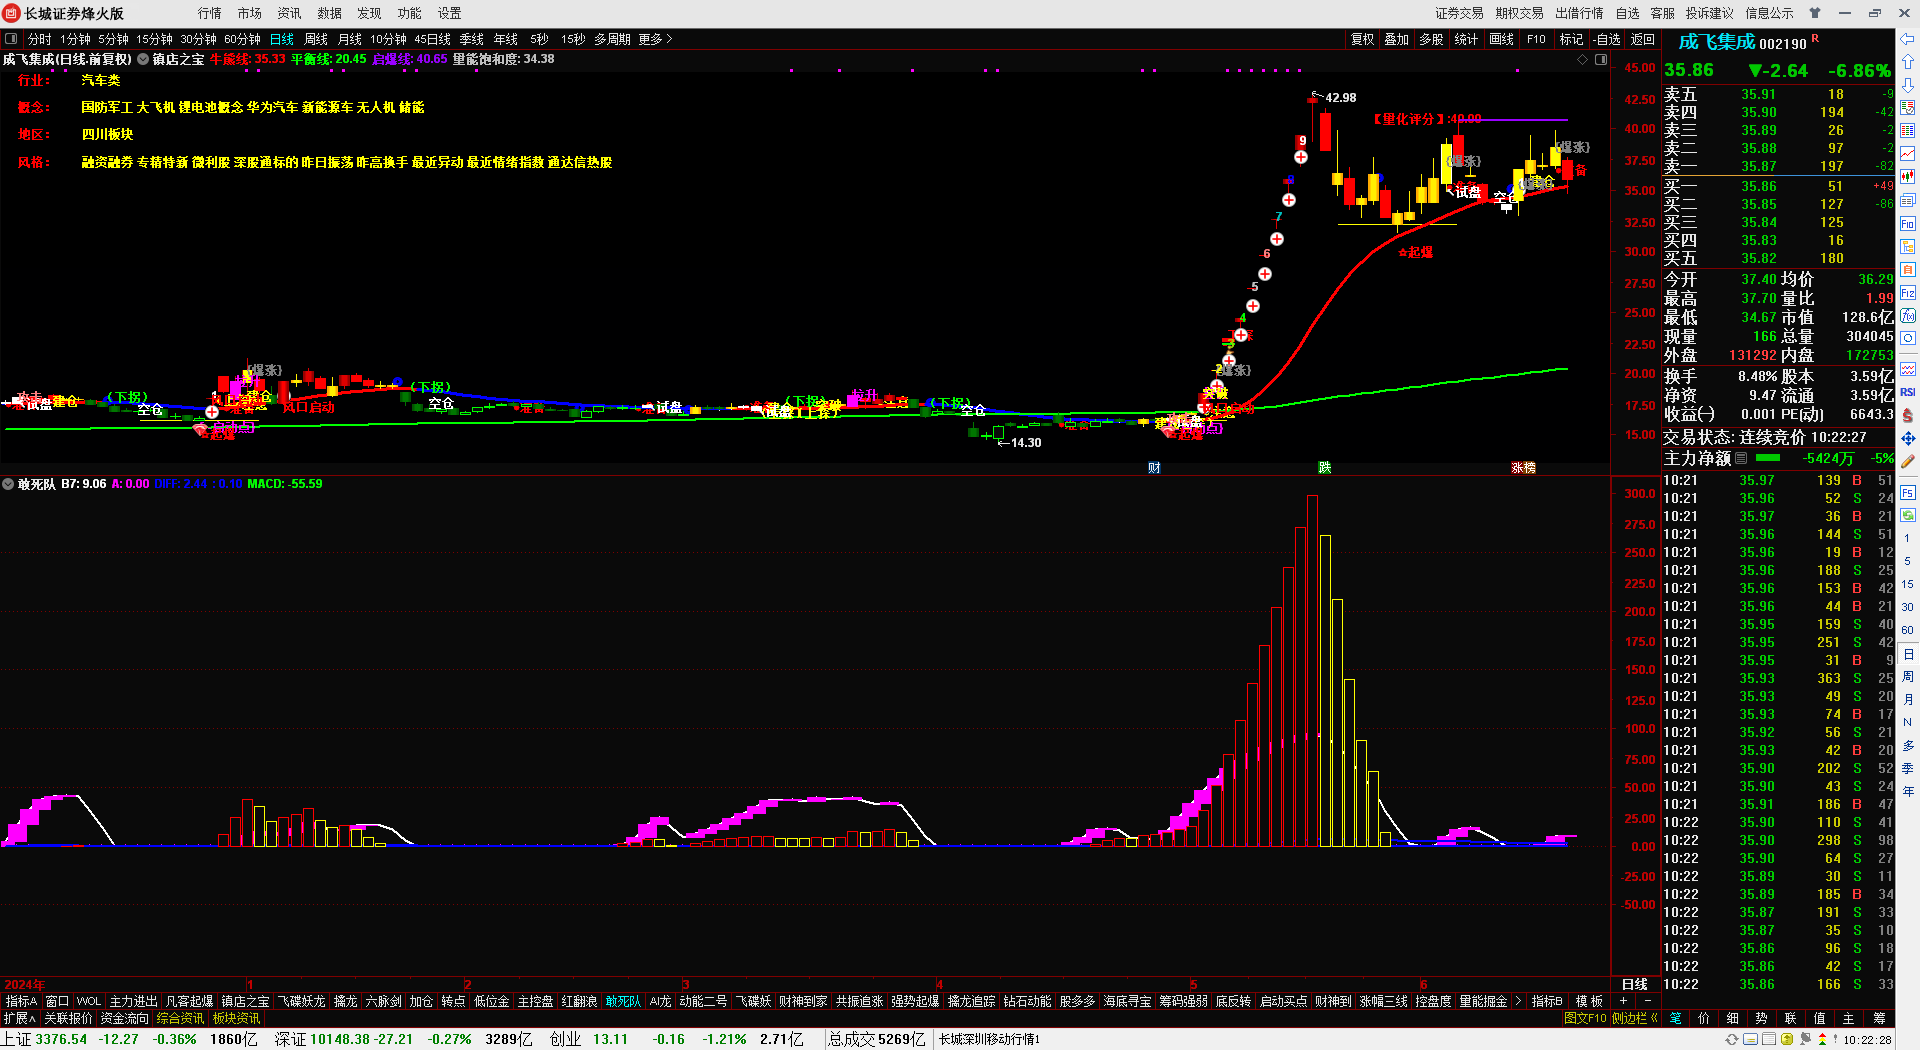The width and height of the screenshot is (1920, 1050).
Task: Click the 叠加 toolbar button
Action: 1397,39
